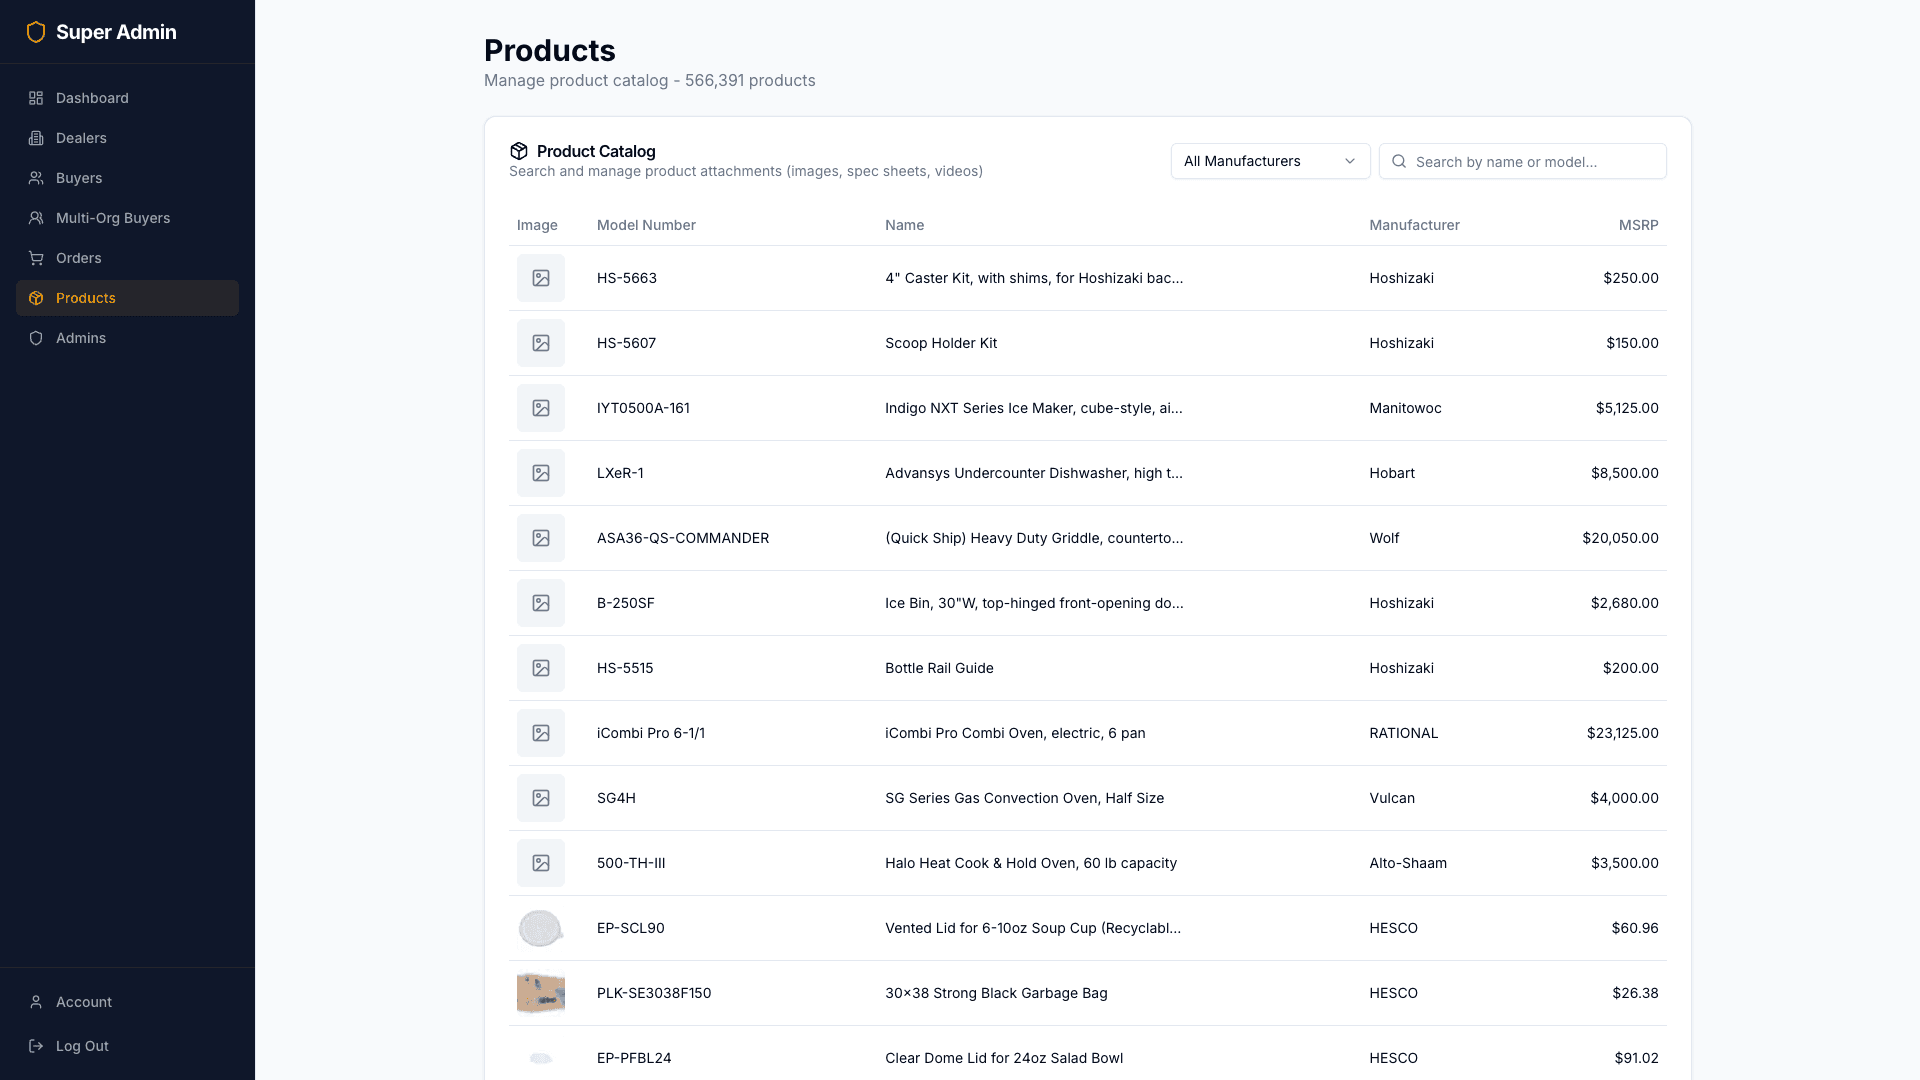Navigate to Multi-Org Buyers
Image resolution: width=1920 pixels, height=1080 pixels.
click(x=127, y=218)
